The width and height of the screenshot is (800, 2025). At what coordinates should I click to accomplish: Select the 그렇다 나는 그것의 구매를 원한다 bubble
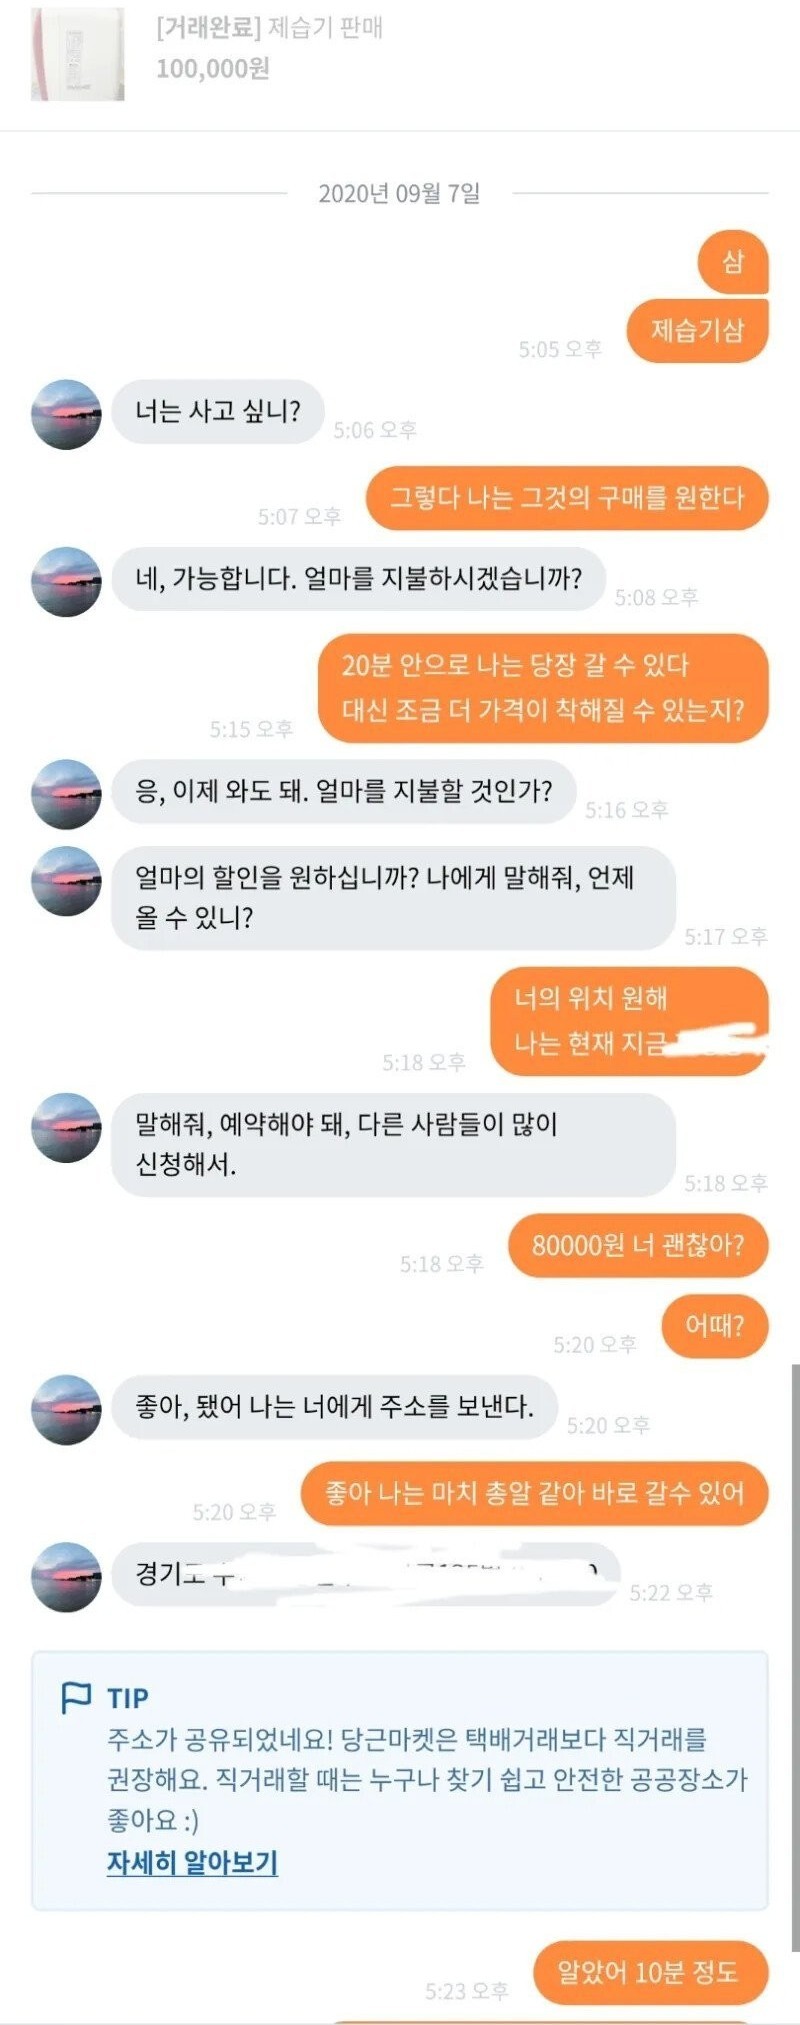click(x=567, y=498)
